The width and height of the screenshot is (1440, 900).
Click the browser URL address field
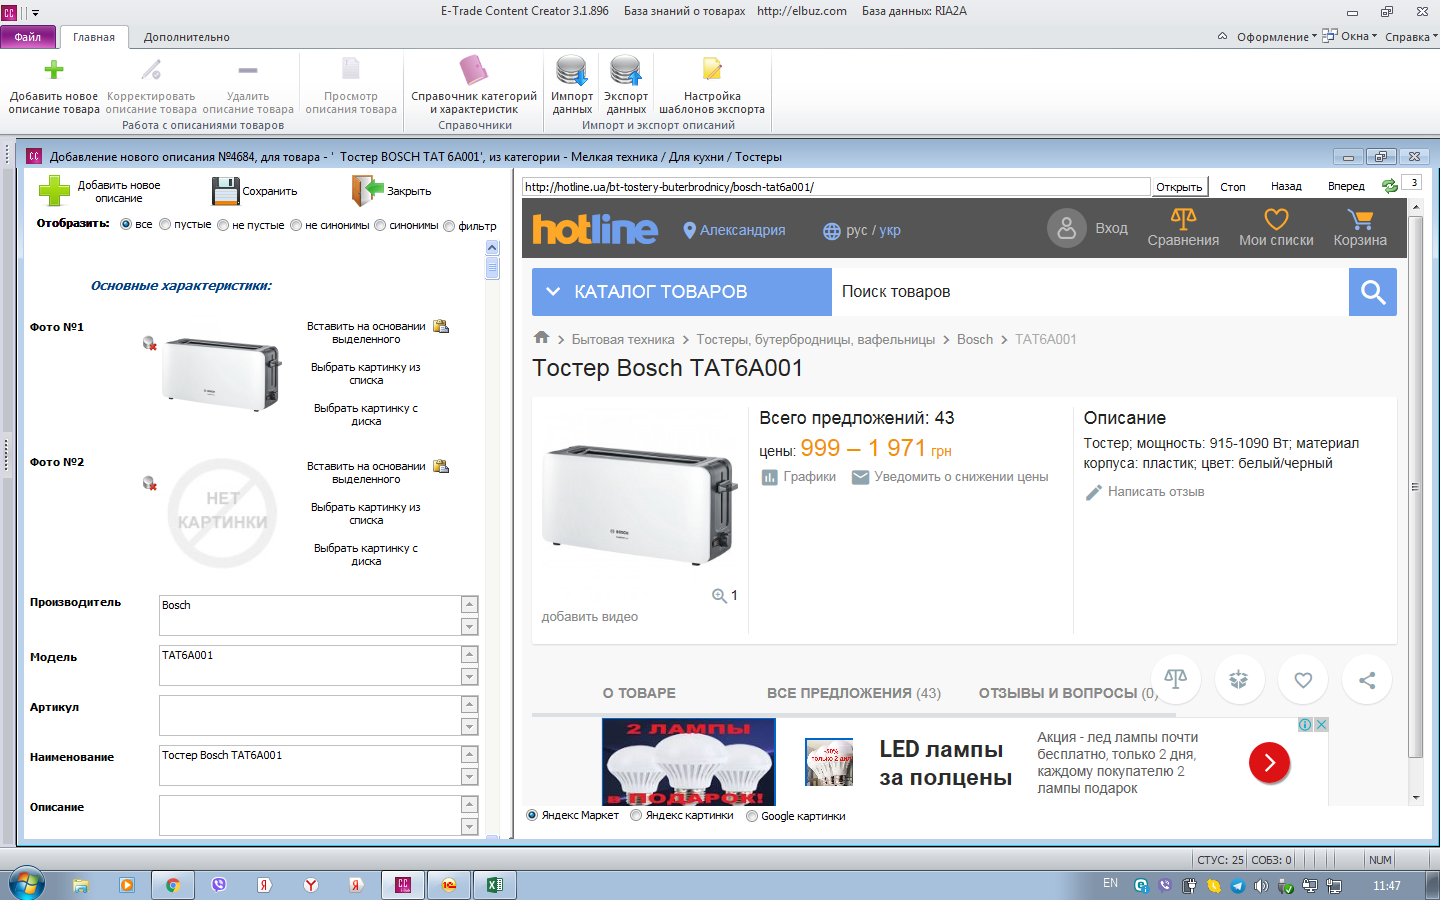tap(836, 187)
